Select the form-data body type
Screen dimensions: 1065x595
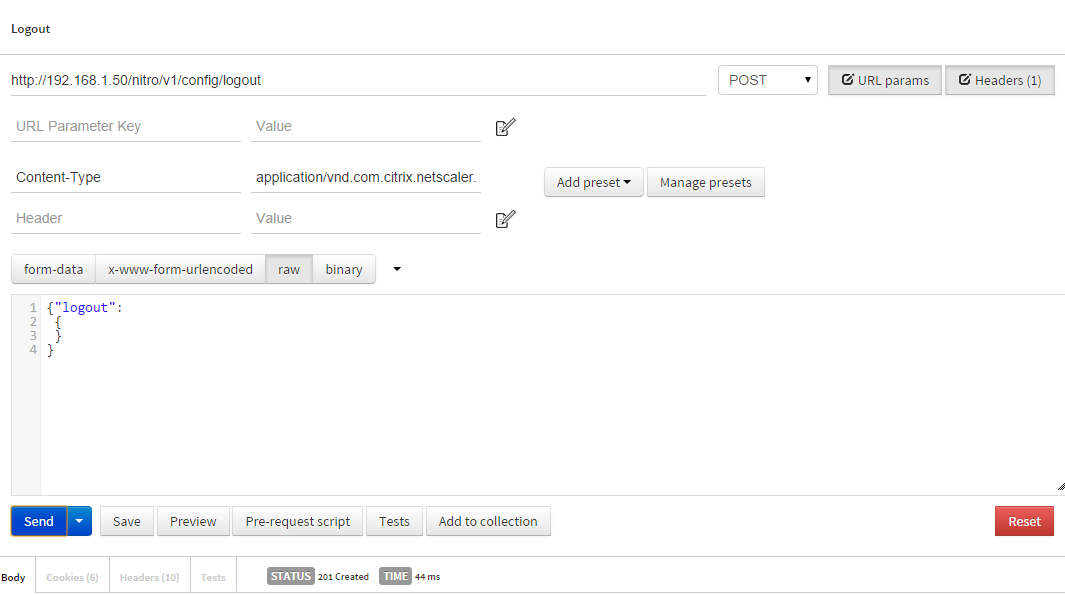(53, 269)
